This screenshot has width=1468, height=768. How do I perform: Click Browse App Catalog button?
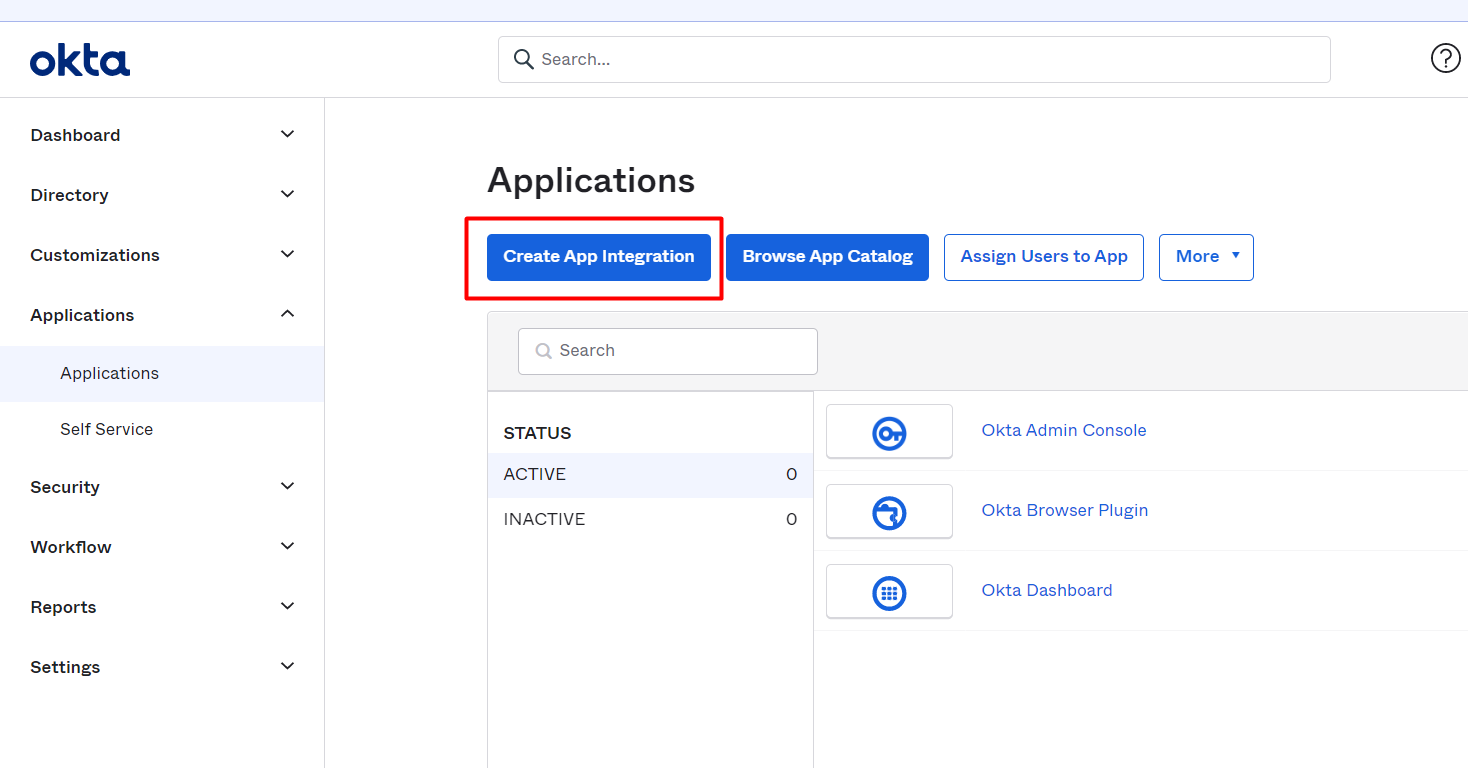pos(827,257)
